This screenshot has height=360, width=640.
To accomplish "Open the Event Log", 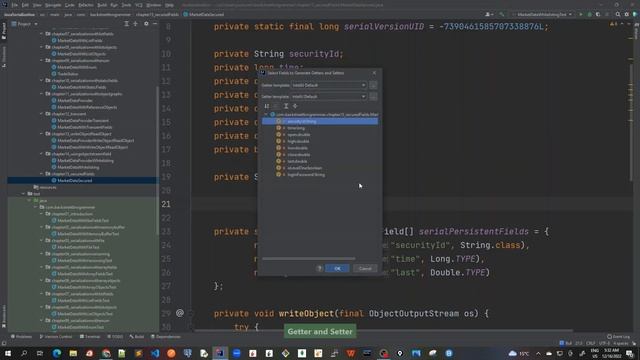I will [x=618, y=337].
